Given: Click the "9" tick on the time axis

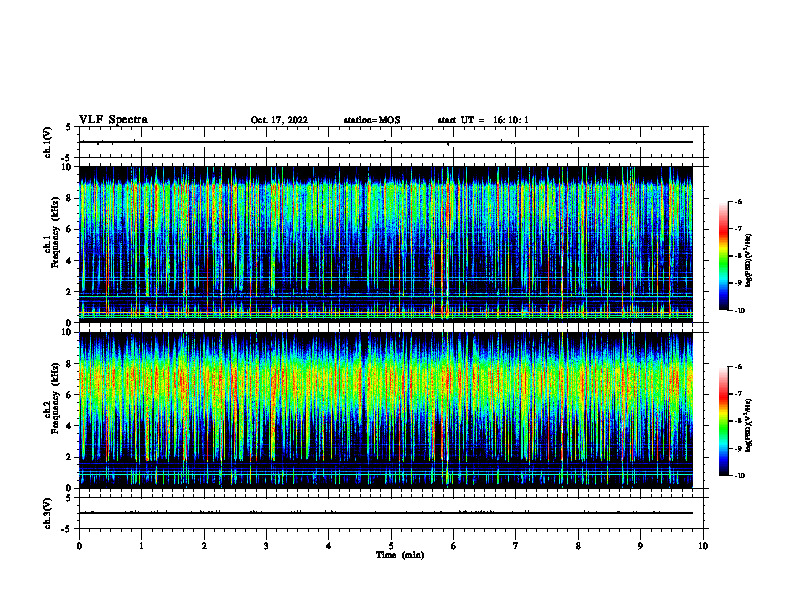Looking at the screenshot, I should pyautogui.click(x=640, y=546).
